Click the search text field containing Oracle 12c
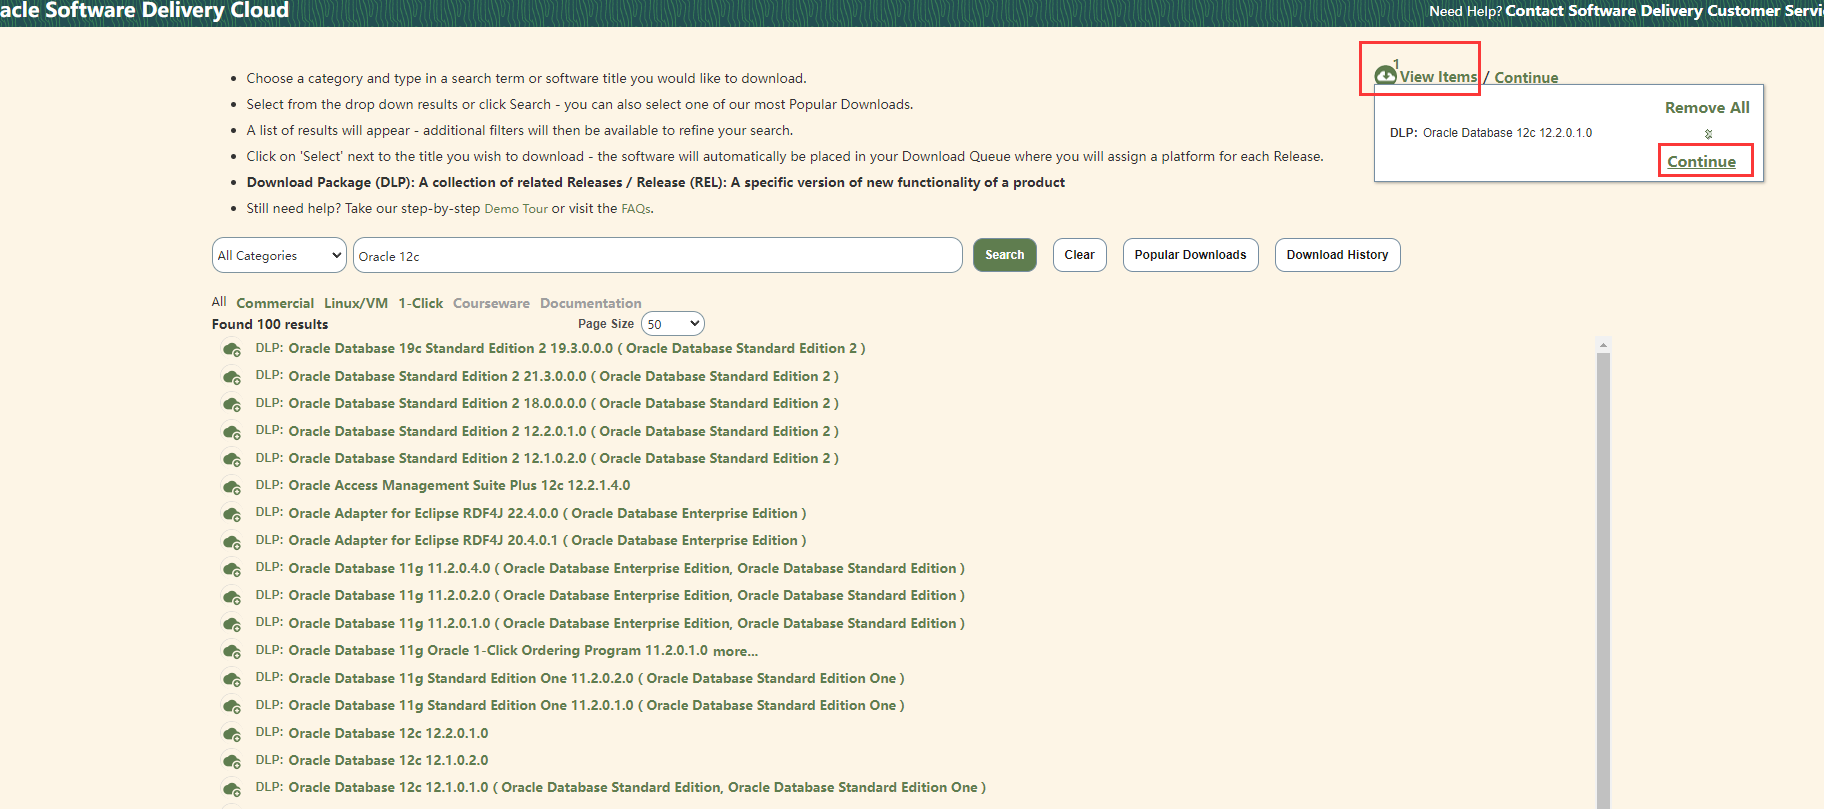 (x=658, y=255)
